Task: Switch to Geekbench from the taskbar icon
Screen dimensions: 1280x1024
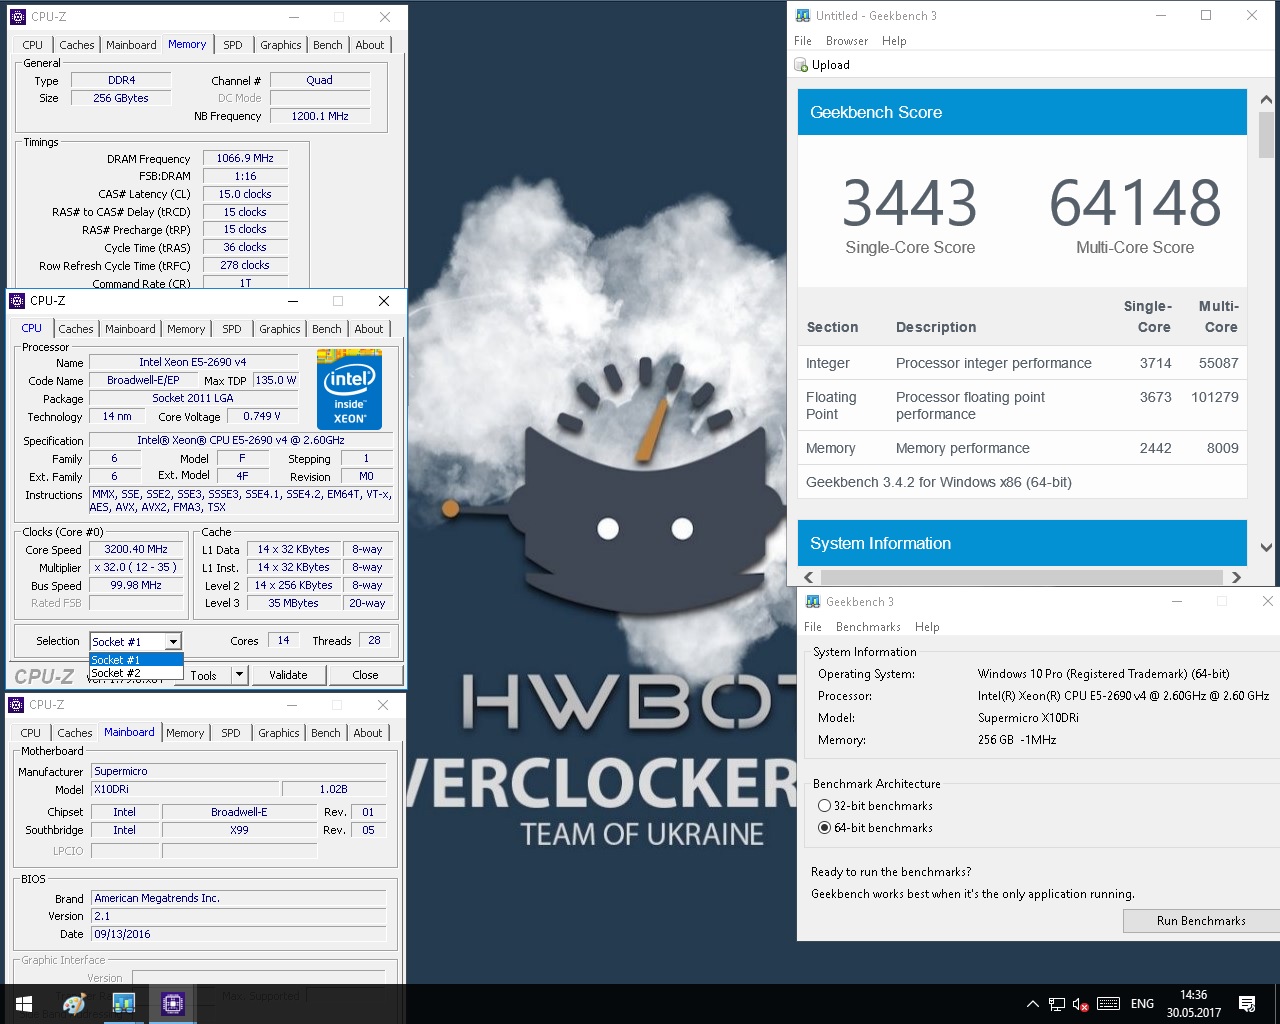Action: [124, 1004]
